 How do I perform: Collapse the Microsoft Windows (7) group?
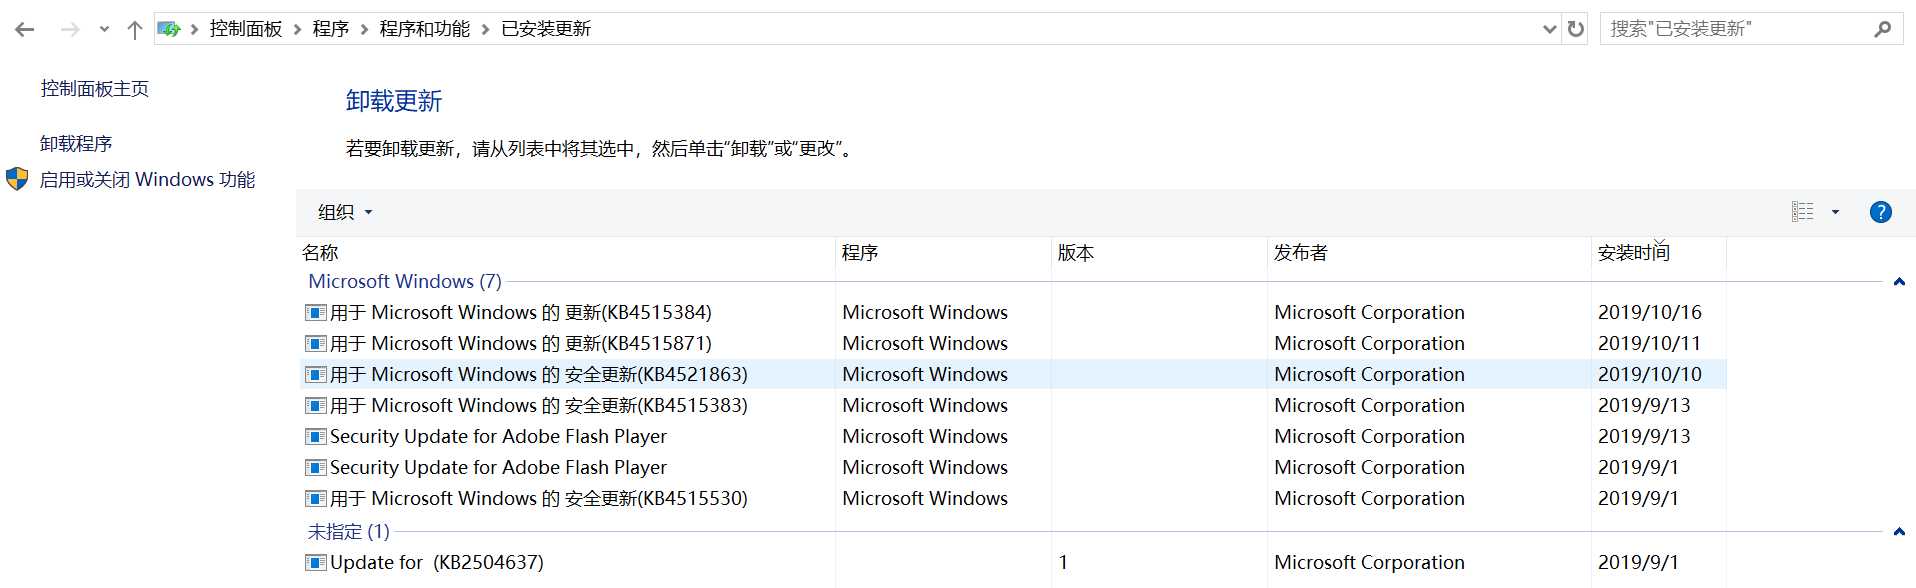point(1899,282)
